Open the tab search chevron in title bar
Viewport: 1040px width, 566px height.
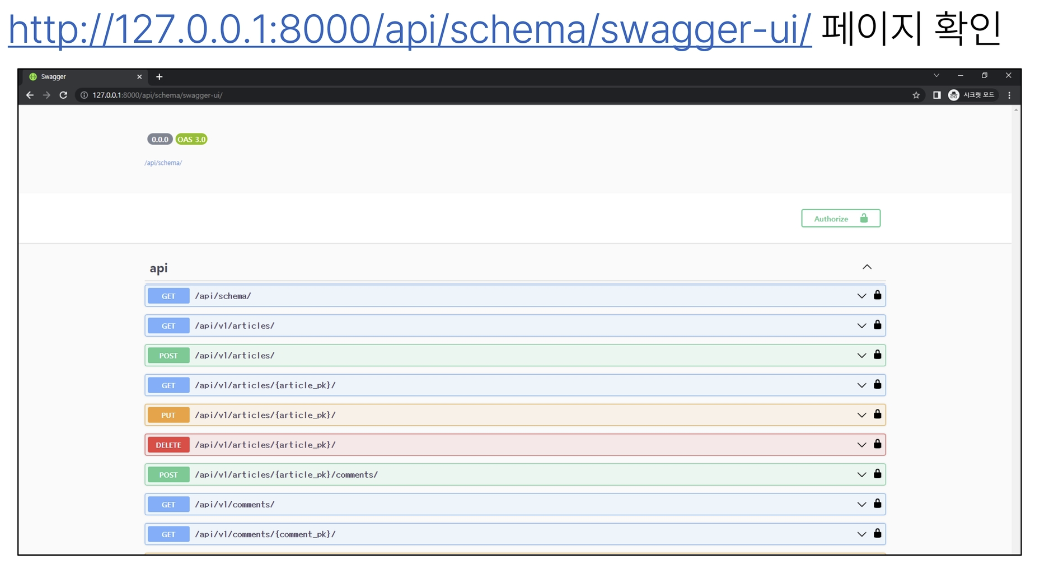(936, 76)
